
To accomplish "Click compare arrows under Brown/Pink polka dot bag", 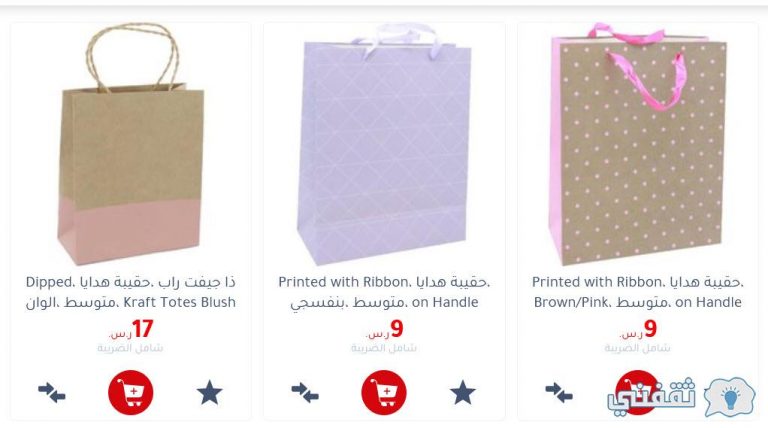I will point(559,393).
